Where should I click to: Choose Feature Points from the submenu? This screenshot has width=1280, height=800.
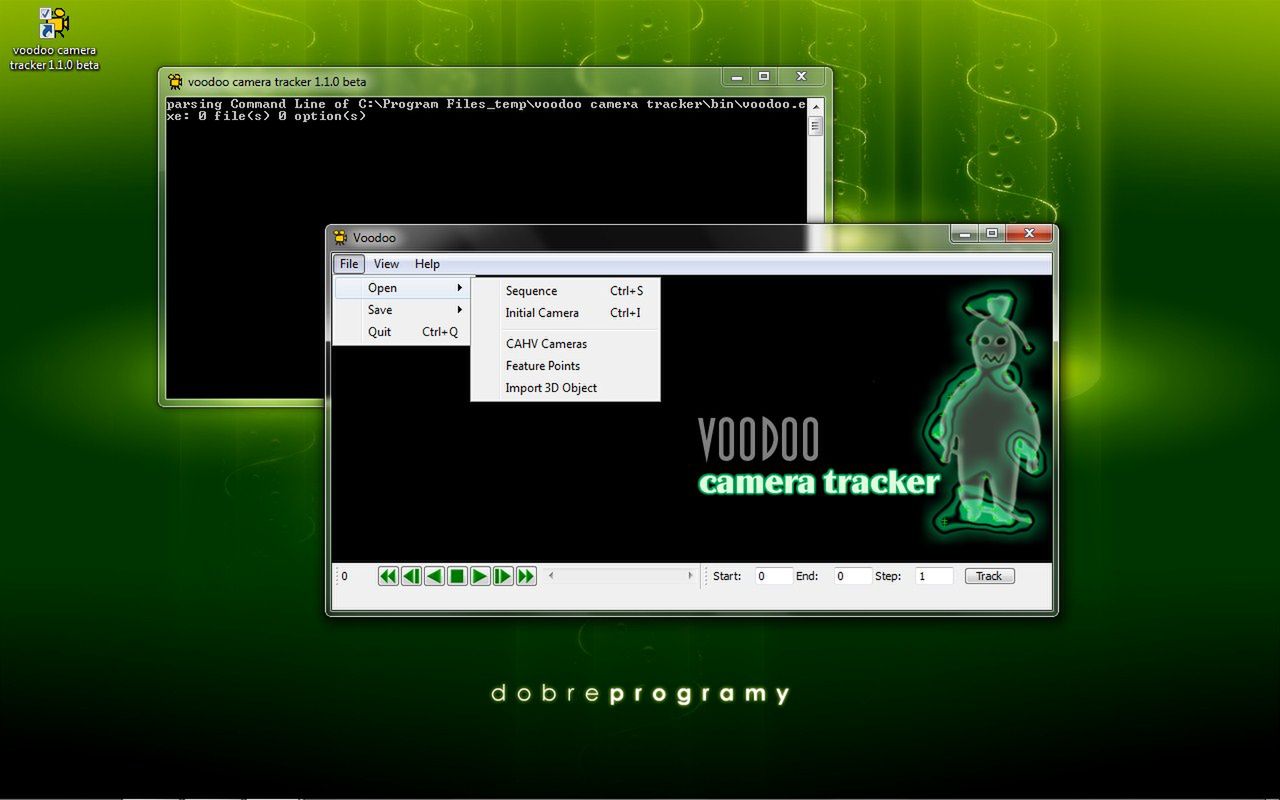565,366
